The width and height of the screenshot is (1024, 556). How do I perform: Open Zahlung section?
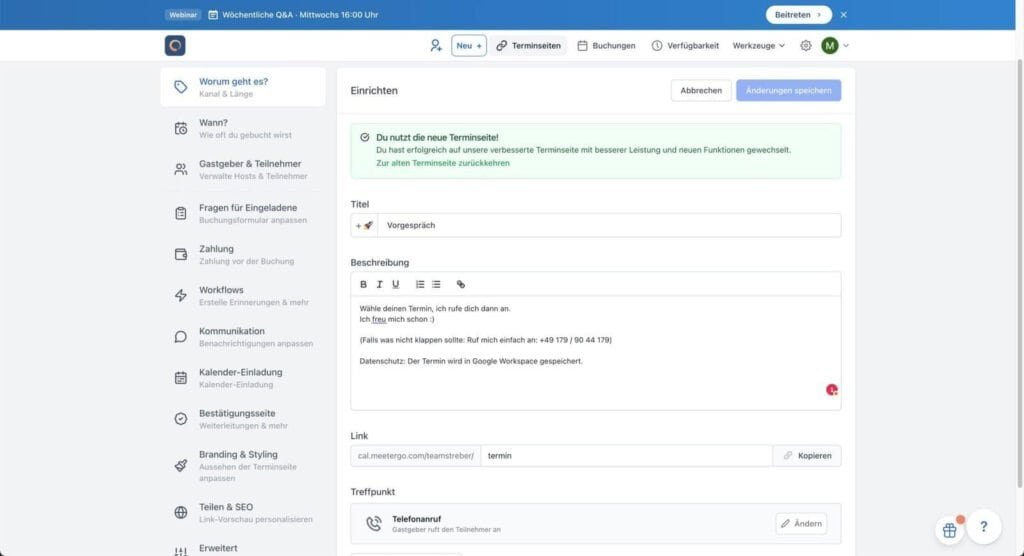(x=243, y=254)
